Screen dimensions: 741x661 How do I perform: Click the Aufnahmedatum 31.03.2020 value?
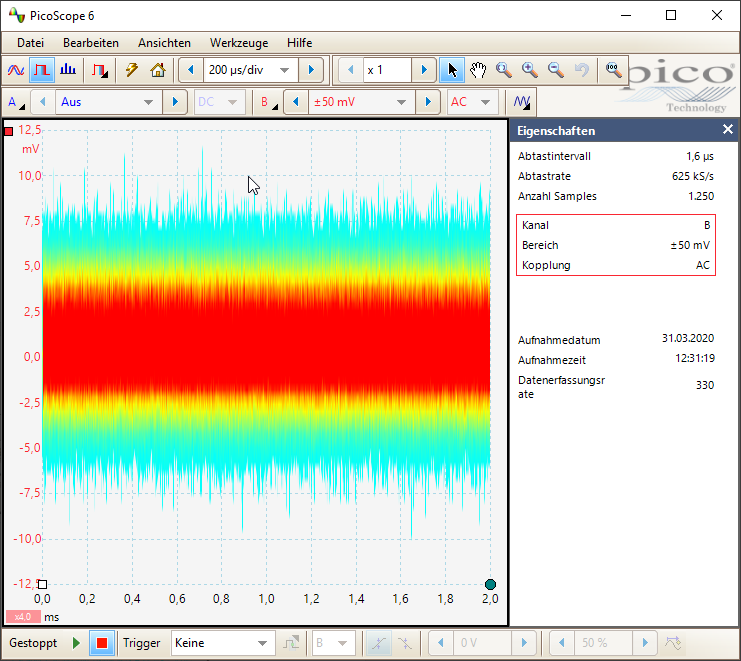(688, 338)
